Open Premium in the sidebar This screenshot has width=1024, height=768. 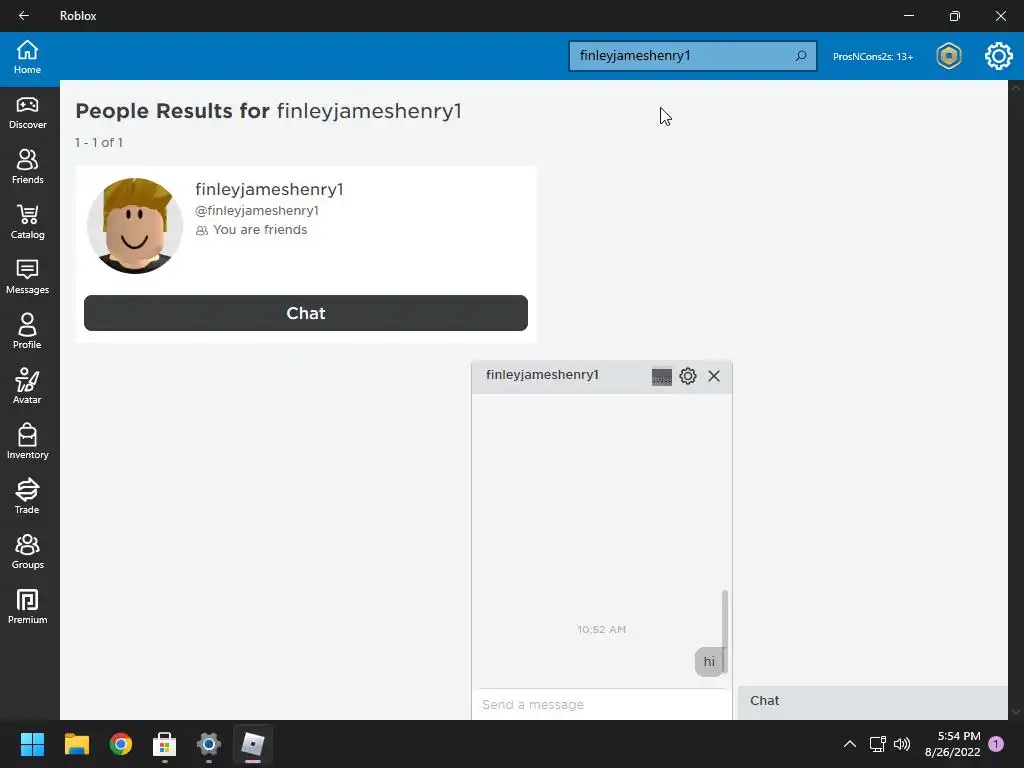click(x=27, y=607)
